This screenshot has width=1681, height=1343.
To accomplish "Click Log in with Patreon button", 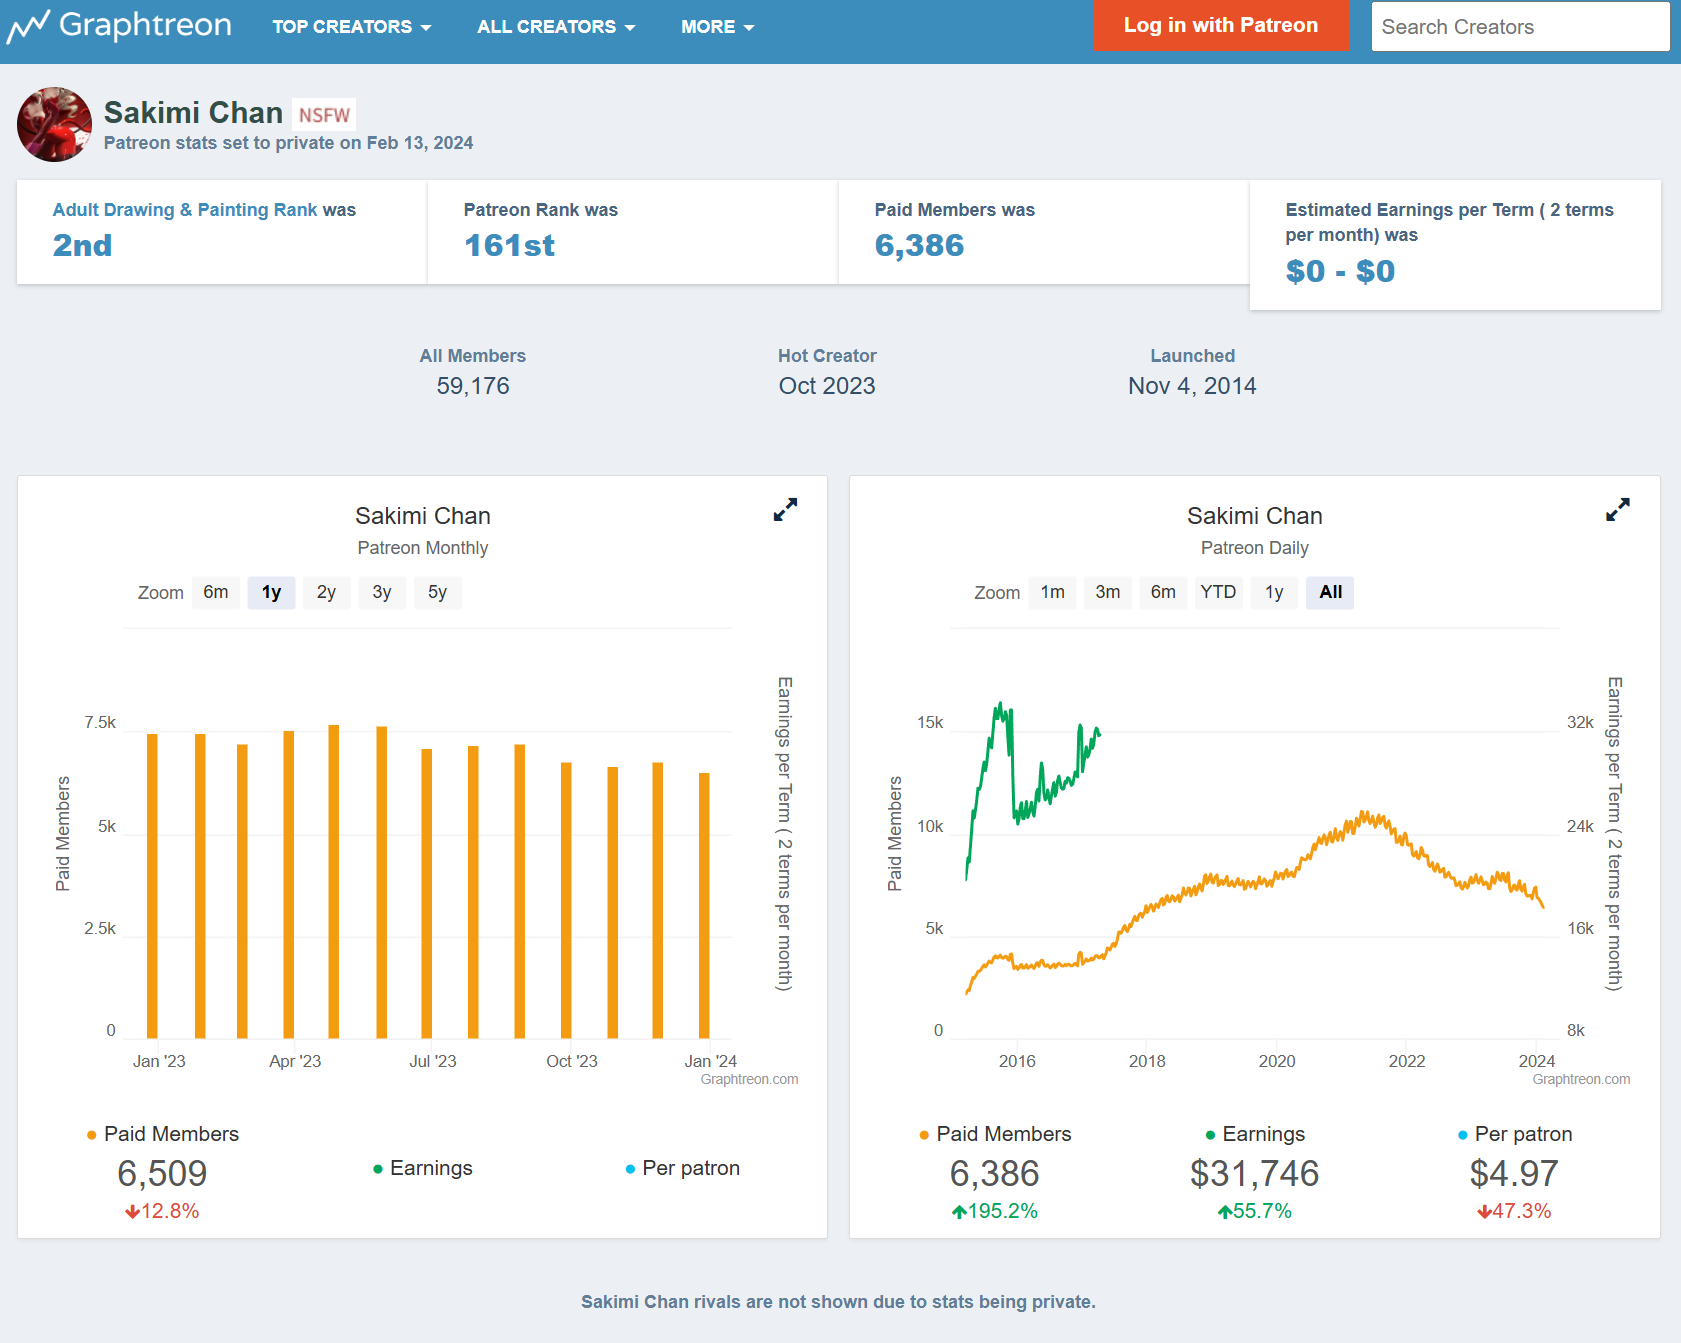I will coord(1221,25).
